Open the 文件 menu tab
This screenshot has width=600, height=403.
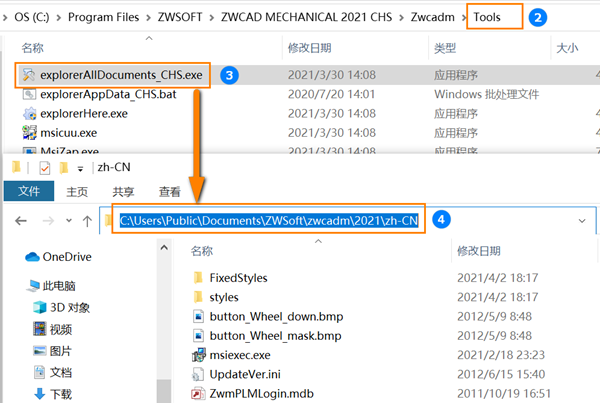[x=29, y=191]
